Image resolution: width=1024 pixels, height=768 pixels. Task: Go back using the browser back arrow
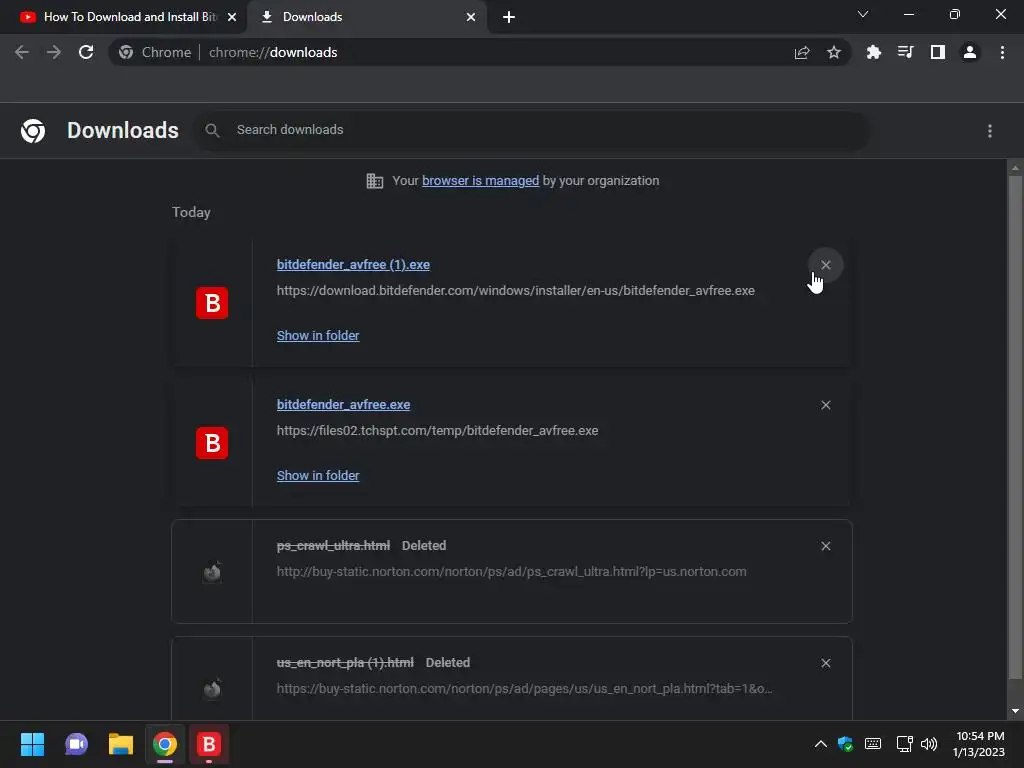[22, 52]
